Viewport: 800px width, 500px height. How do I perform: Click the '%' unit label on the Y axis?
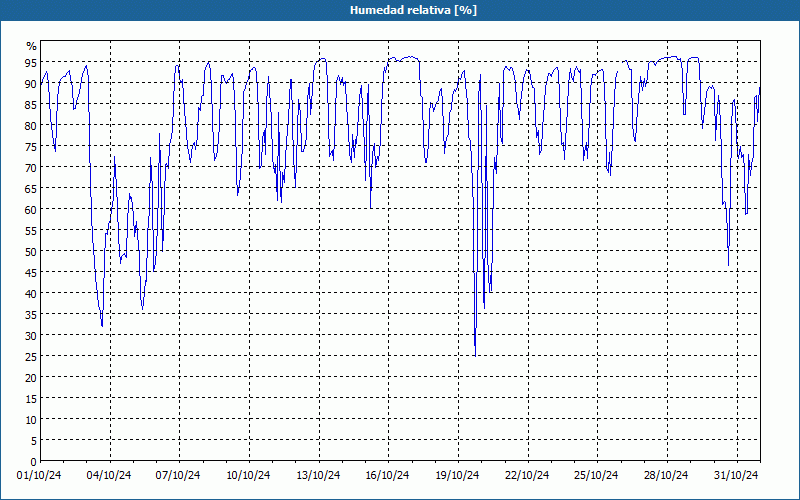pyautogui.click(x=32, y=46)
